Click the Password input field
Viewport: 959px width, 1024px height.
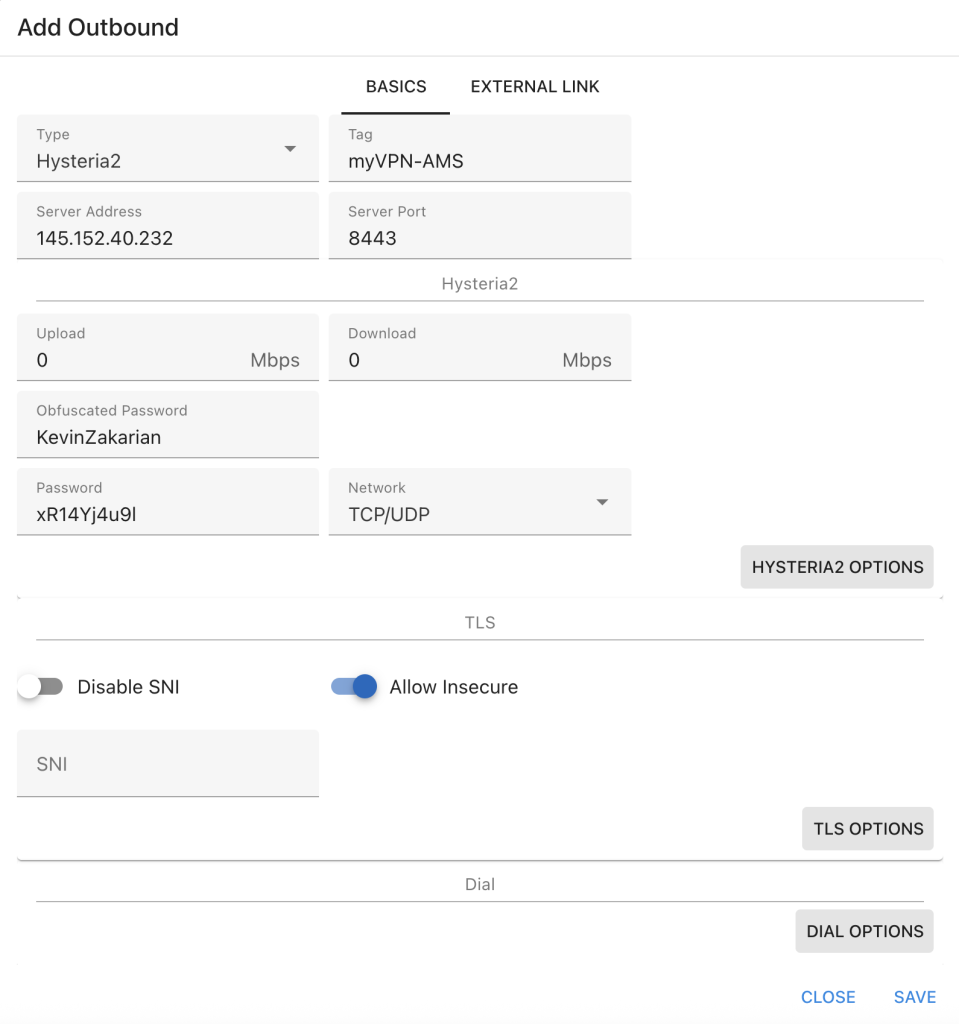click(167, 515)
